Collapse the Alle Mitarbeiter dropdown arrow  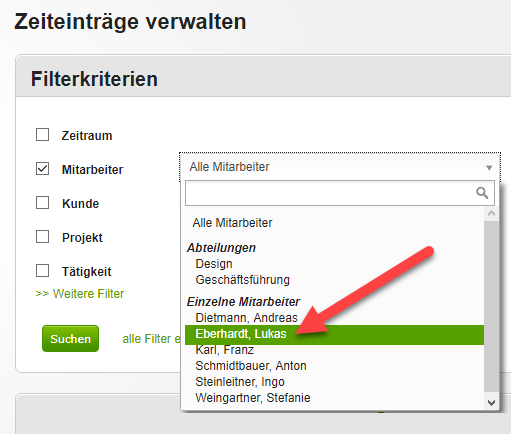coord(489,168)
